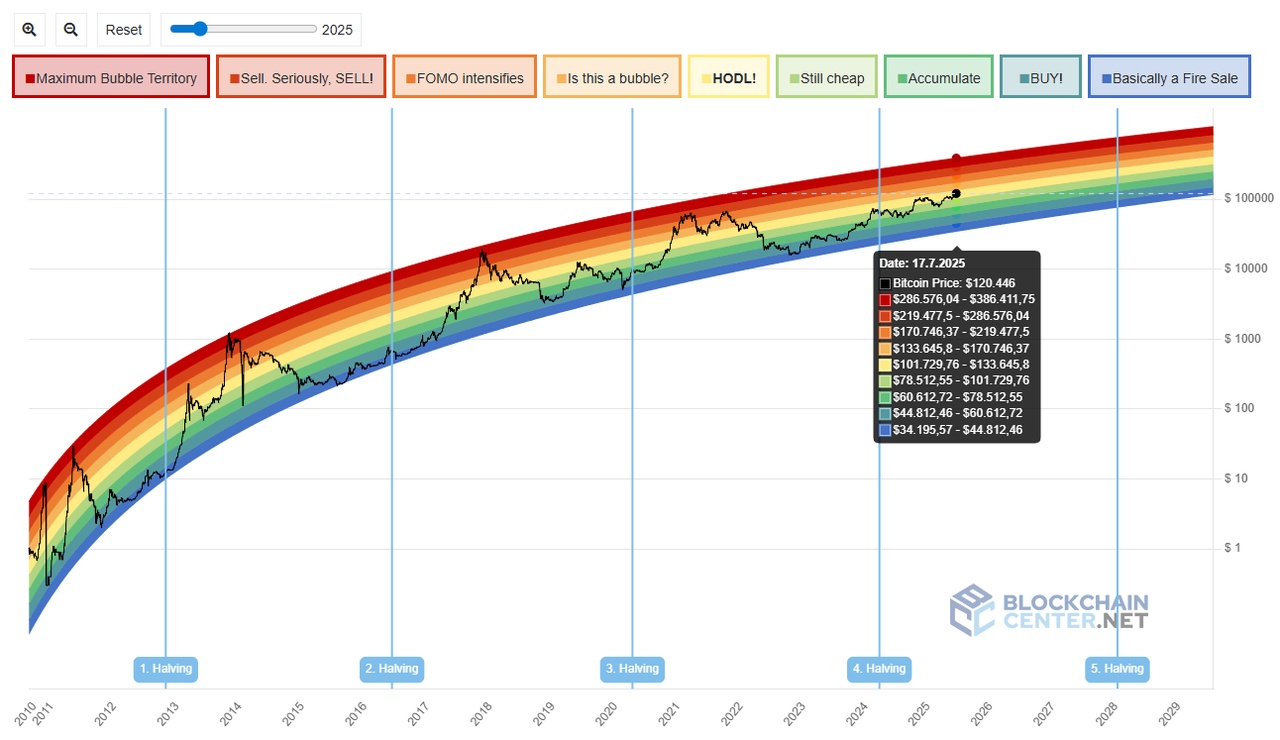Click the Date: 17.7.2025 tooltip header

point(922,263)
